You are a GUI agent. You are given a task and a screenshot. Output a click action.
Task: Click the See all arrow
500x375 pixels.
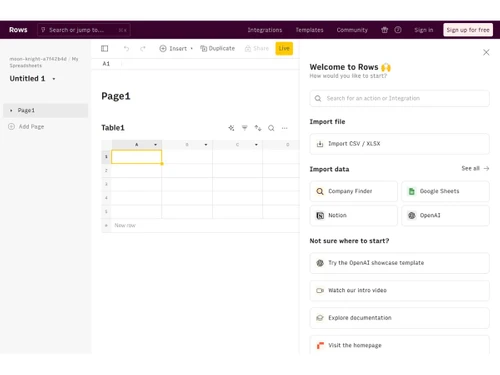(486, 169)
